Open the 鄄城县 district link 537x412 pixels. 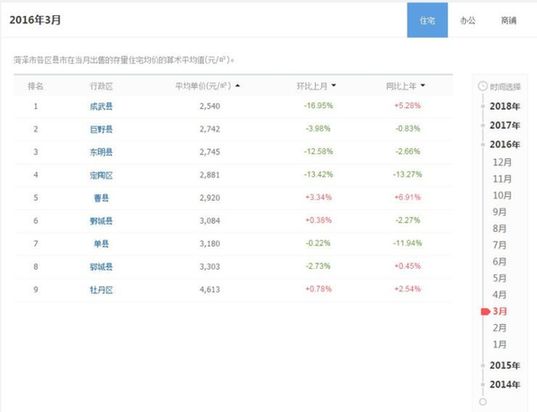click(x=101, y=221)
